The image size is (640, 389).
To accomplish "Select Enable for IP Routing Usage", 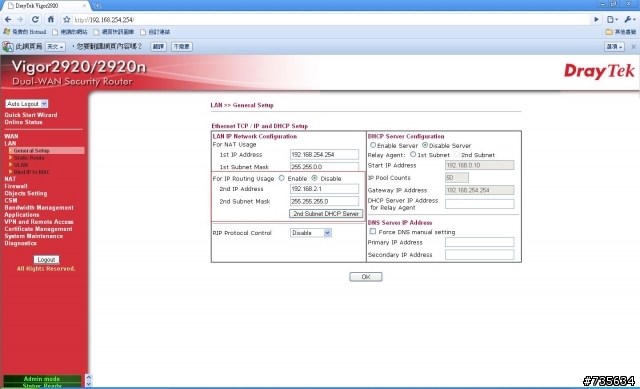I will click(282, 178).
